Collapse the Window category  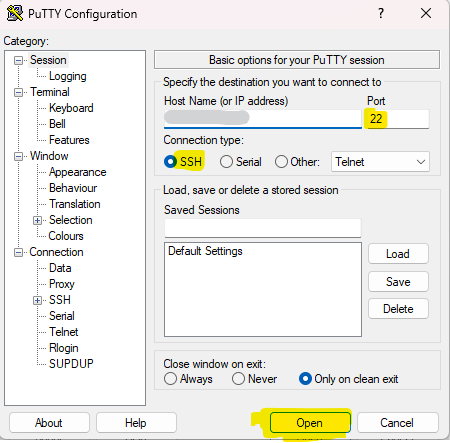pos(18,156)
